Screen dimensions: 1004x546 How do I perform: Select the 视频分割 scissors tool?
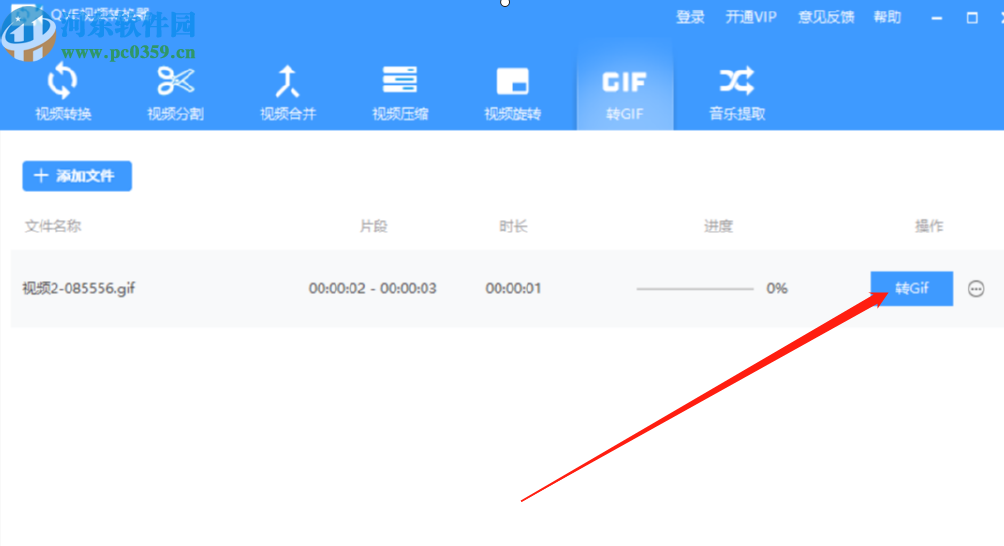[x=175, y=92]
